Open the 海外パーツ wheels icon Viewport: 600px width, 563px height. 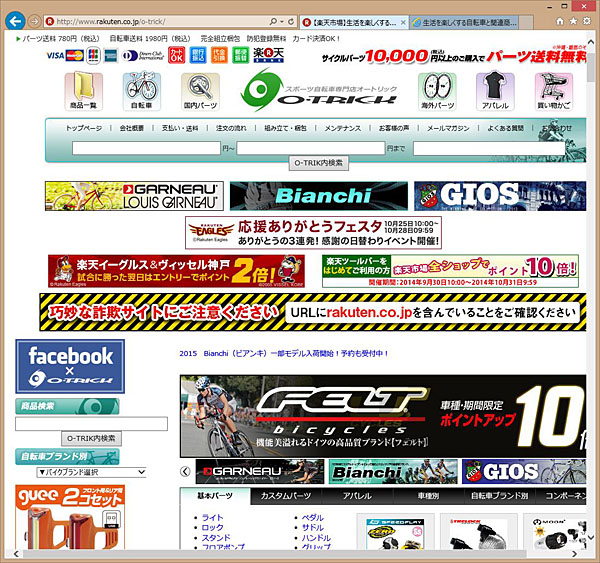point(437,91)
